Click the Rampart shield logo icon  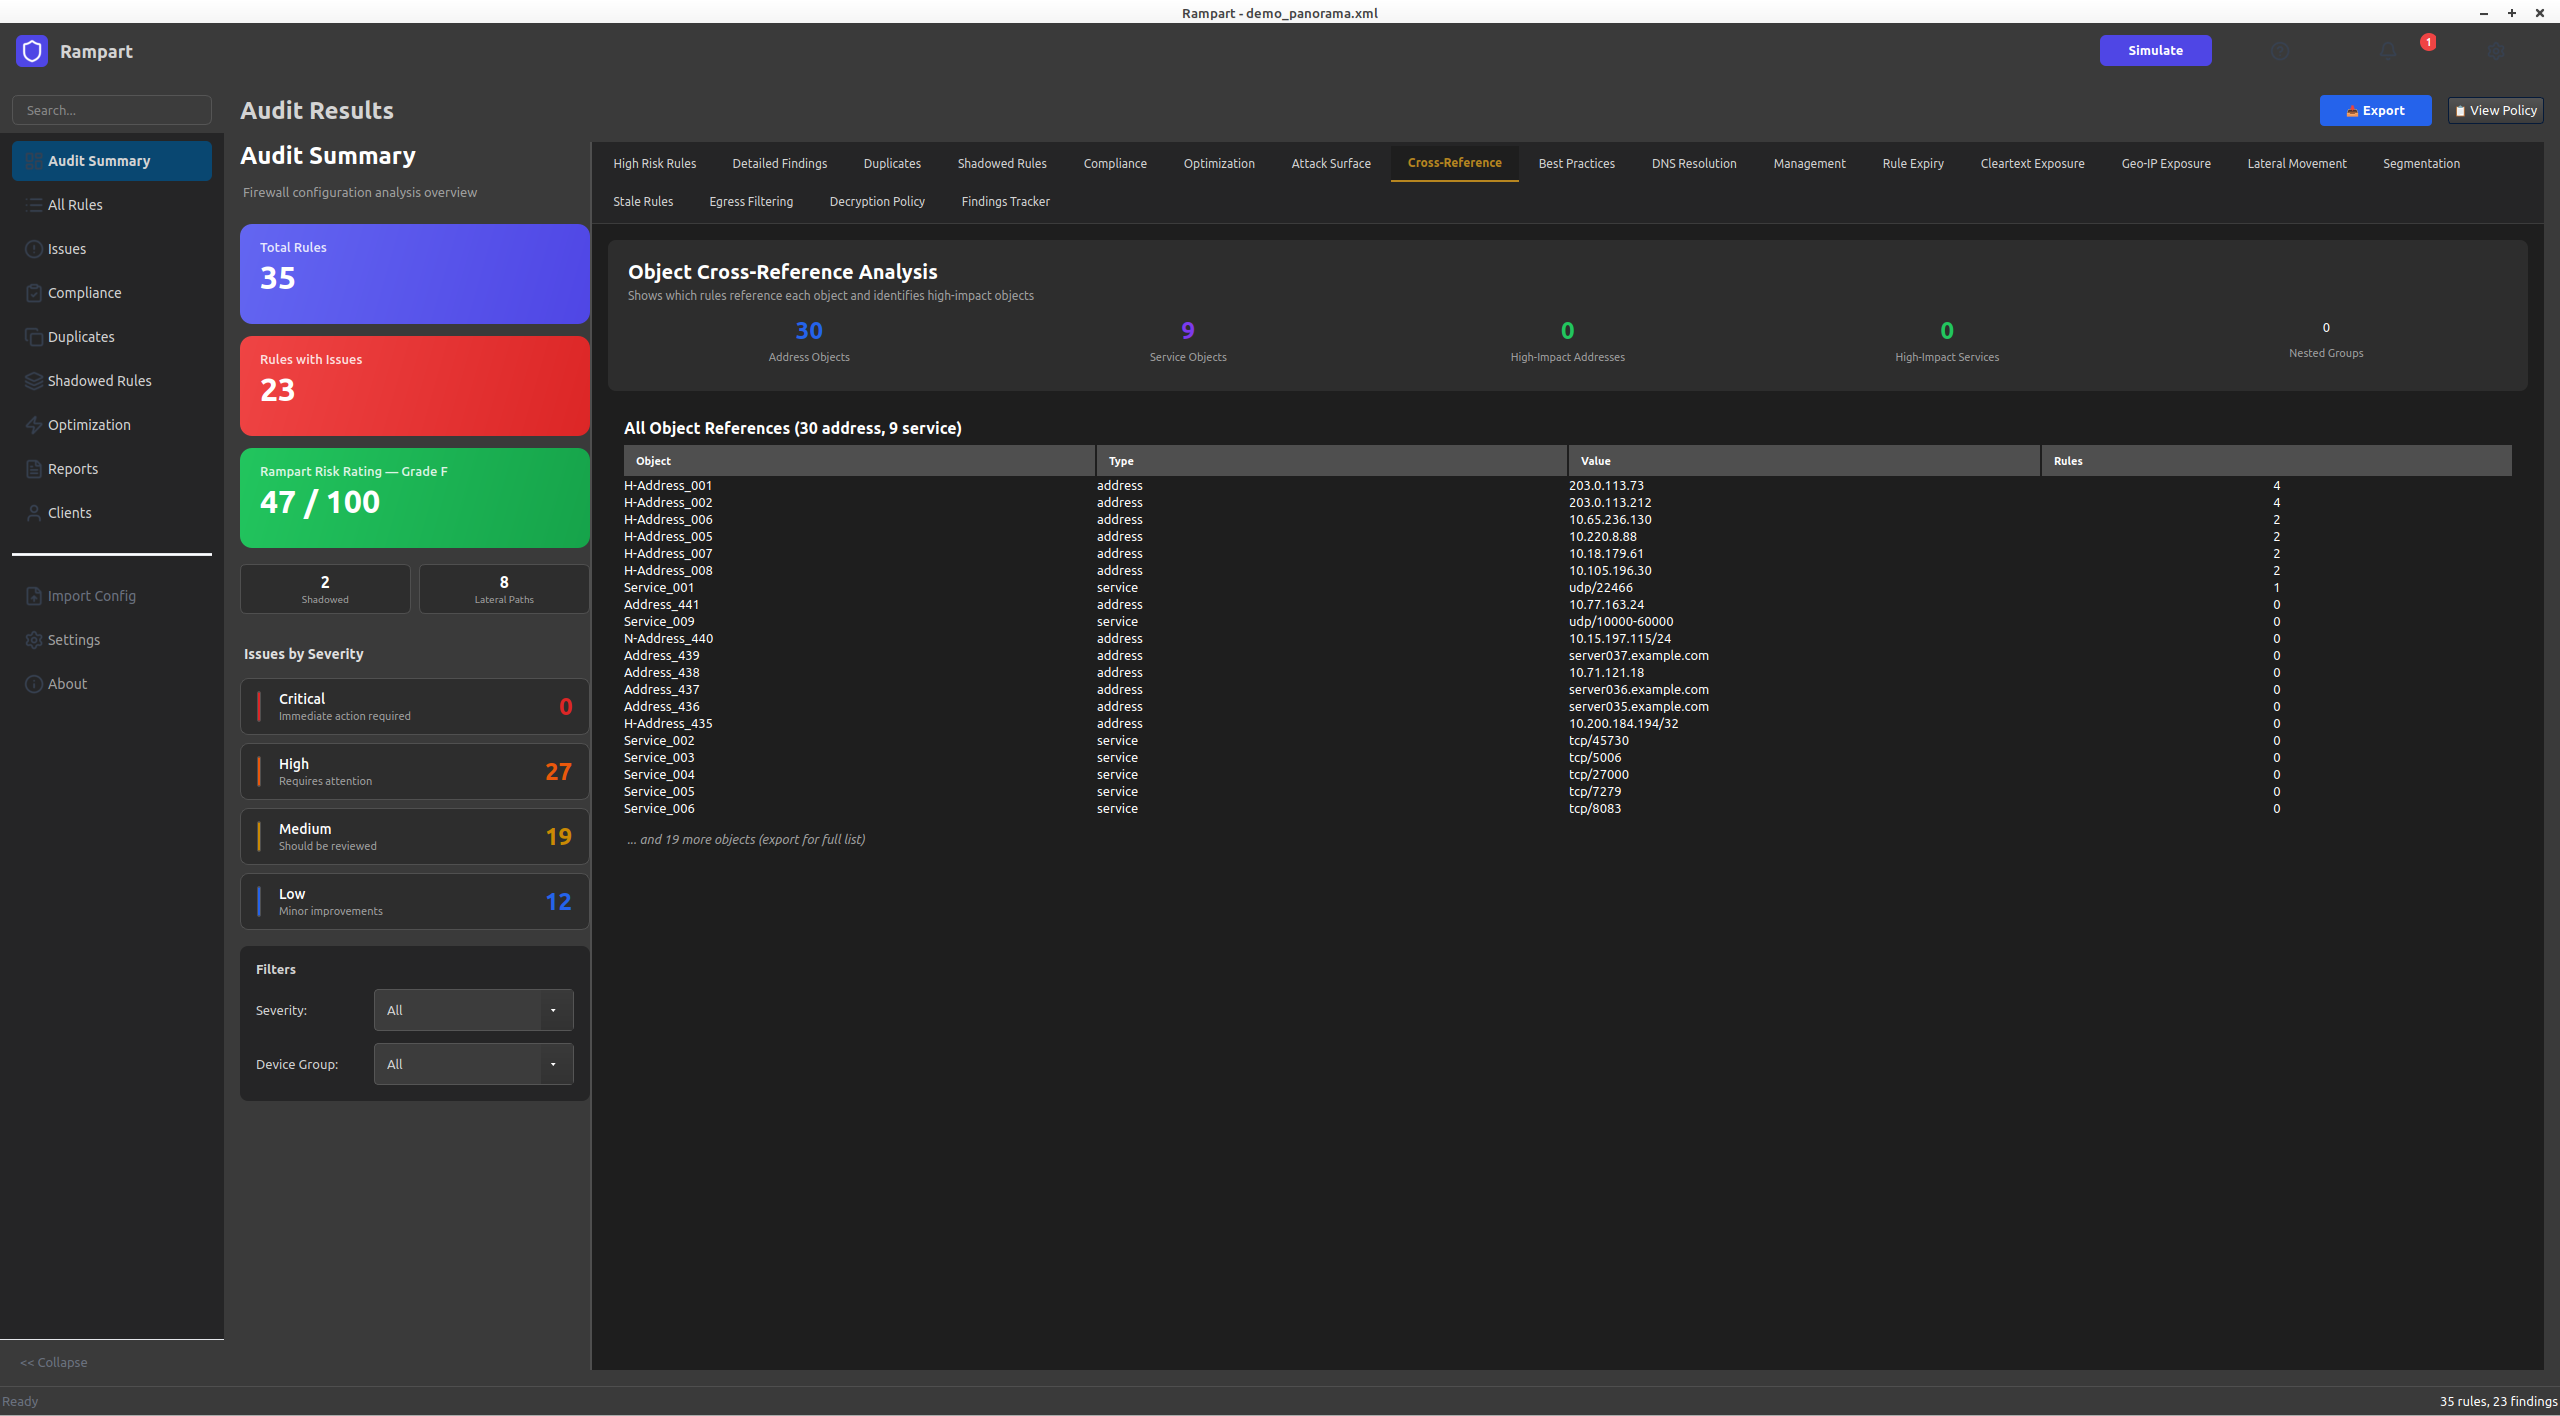[x=32, y=51]
